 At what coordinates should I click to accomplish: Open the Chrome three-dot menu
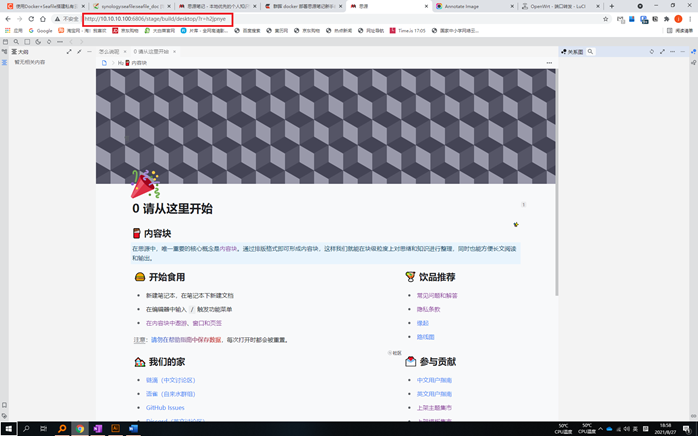click(x=690, y=19)
